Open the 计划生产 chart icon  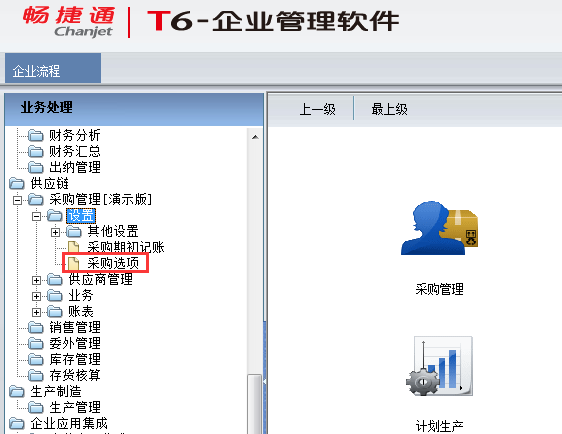439,366
